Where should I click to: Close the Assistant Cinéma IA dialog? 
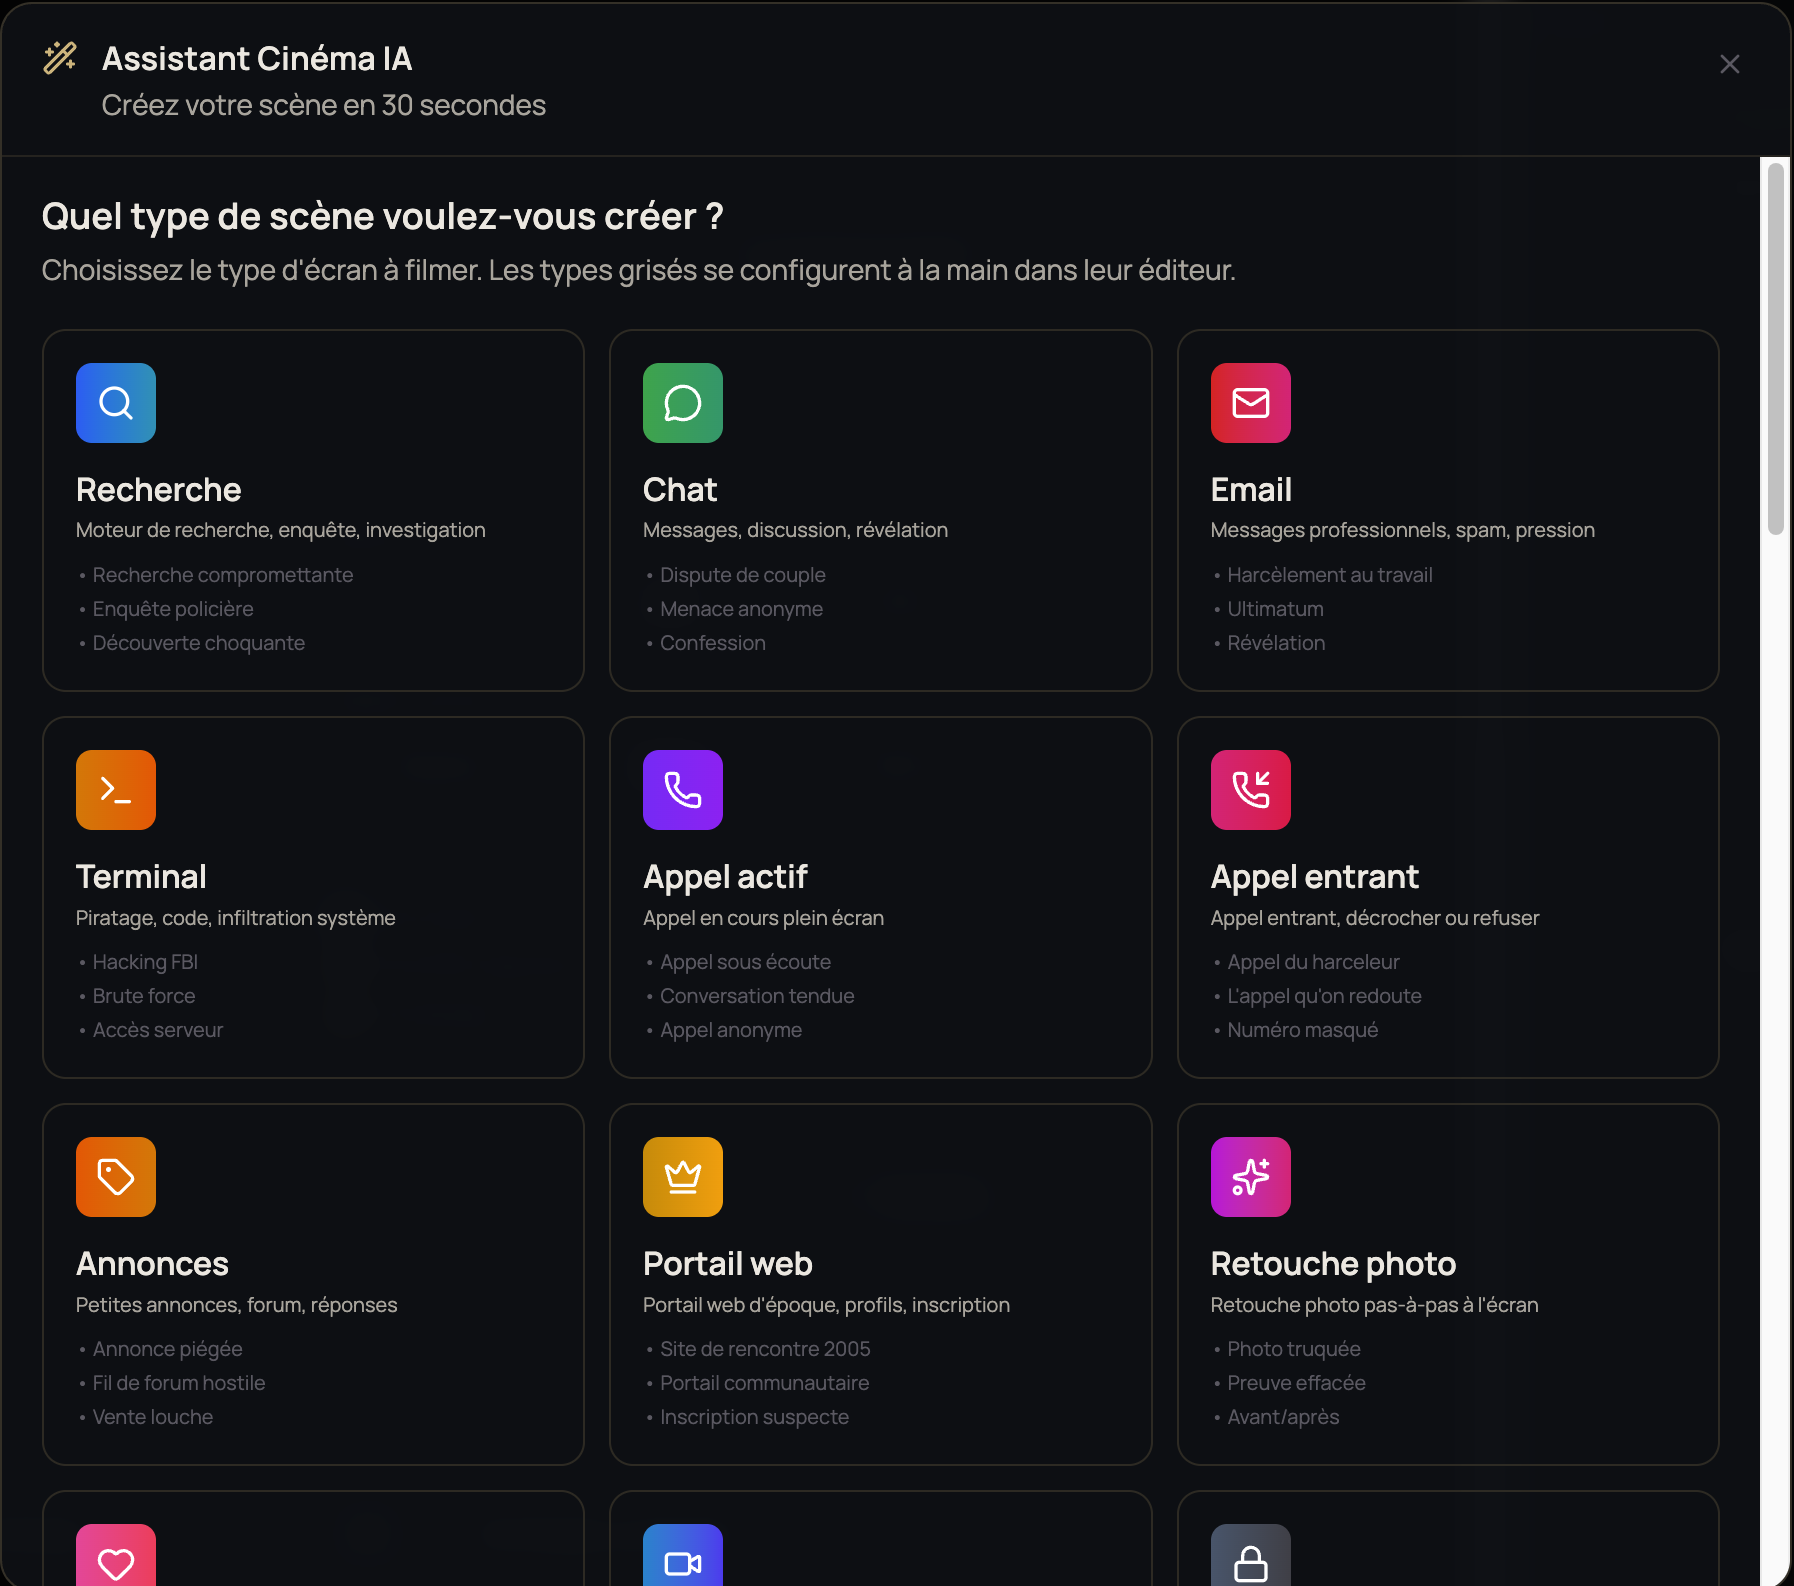pos(1730,64)
